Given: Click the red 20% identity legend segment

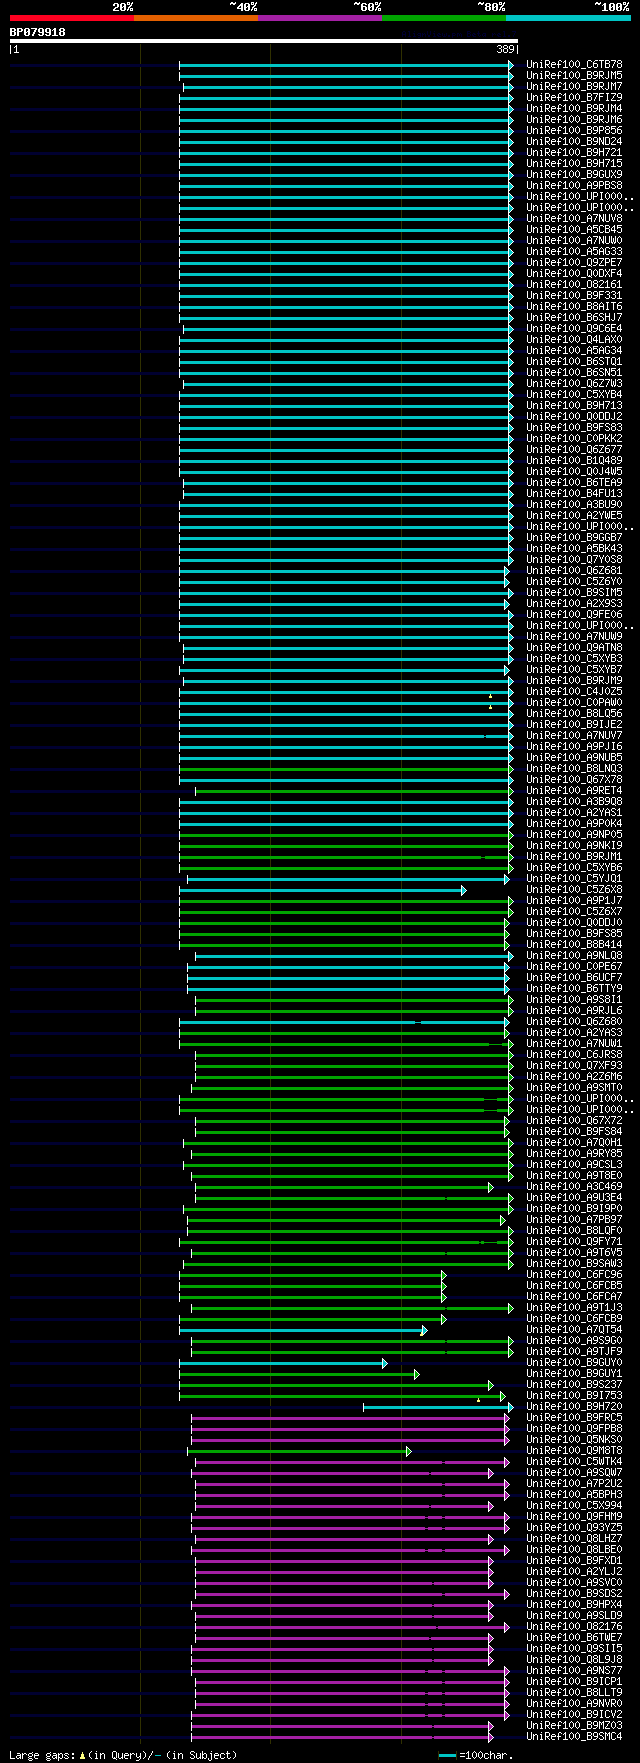Looking at the screenshot, I should pyautogui.click(x=72, y=18).
